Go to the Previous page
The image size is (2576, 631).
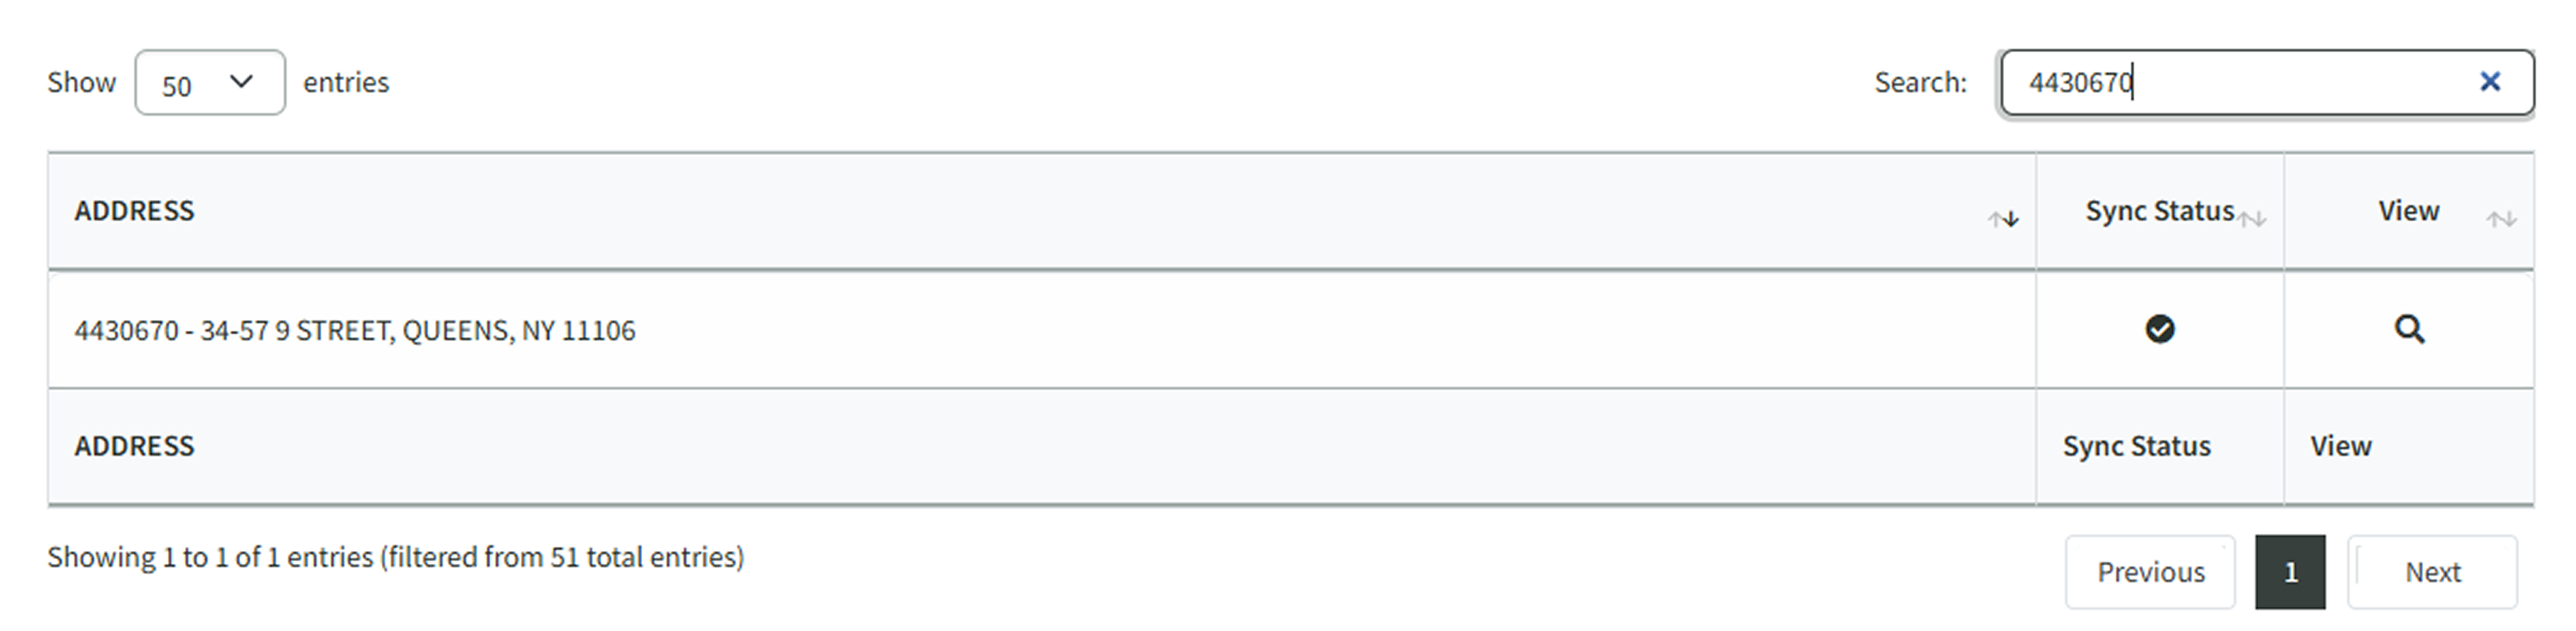click(x=2150, y=572)
